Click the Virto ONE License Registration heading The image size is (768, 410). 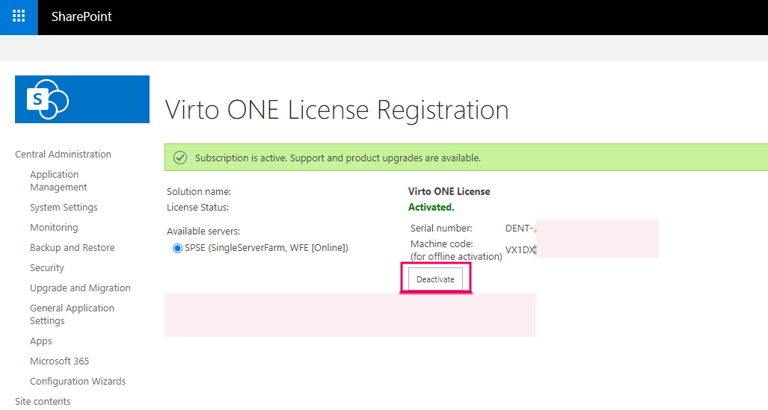click(x=337, y=110)
